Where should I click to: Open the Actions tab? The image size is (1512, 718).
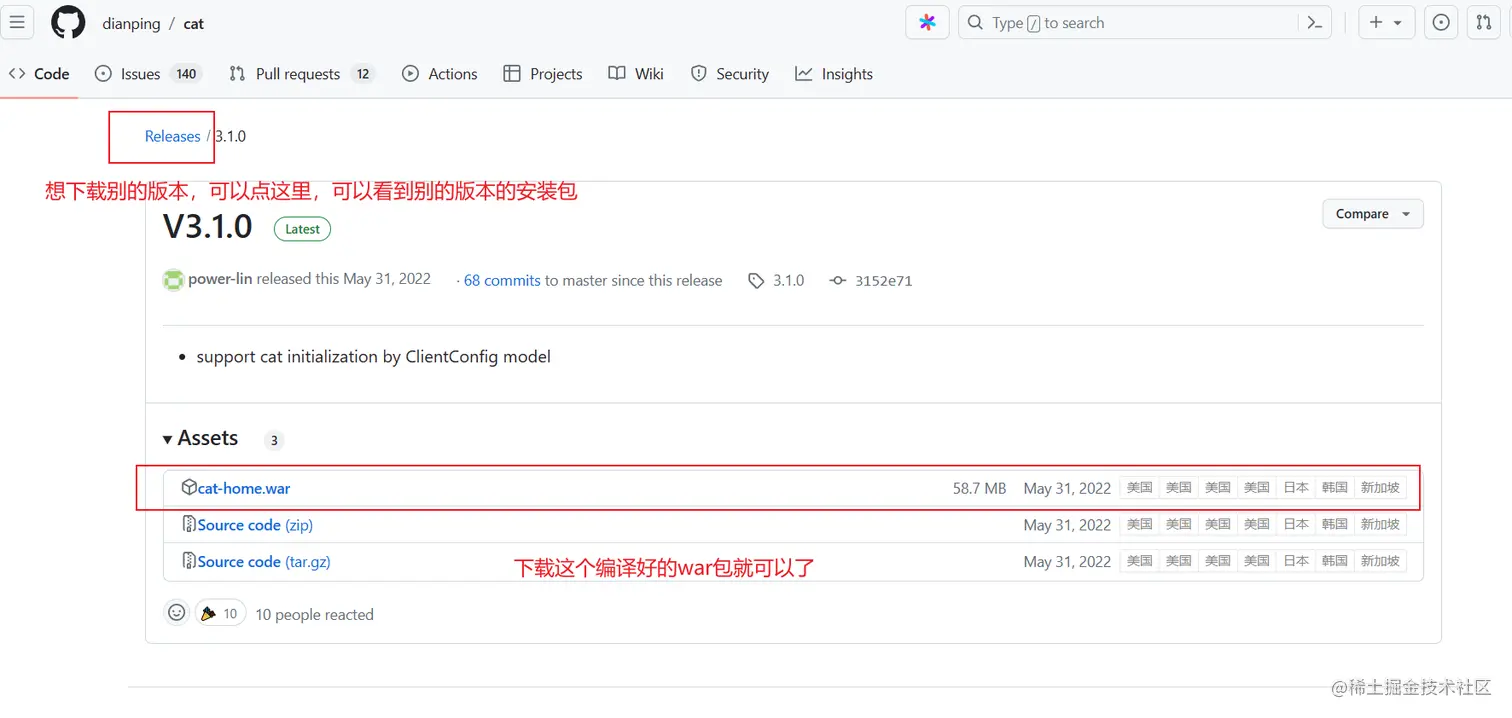pos(440,74)
